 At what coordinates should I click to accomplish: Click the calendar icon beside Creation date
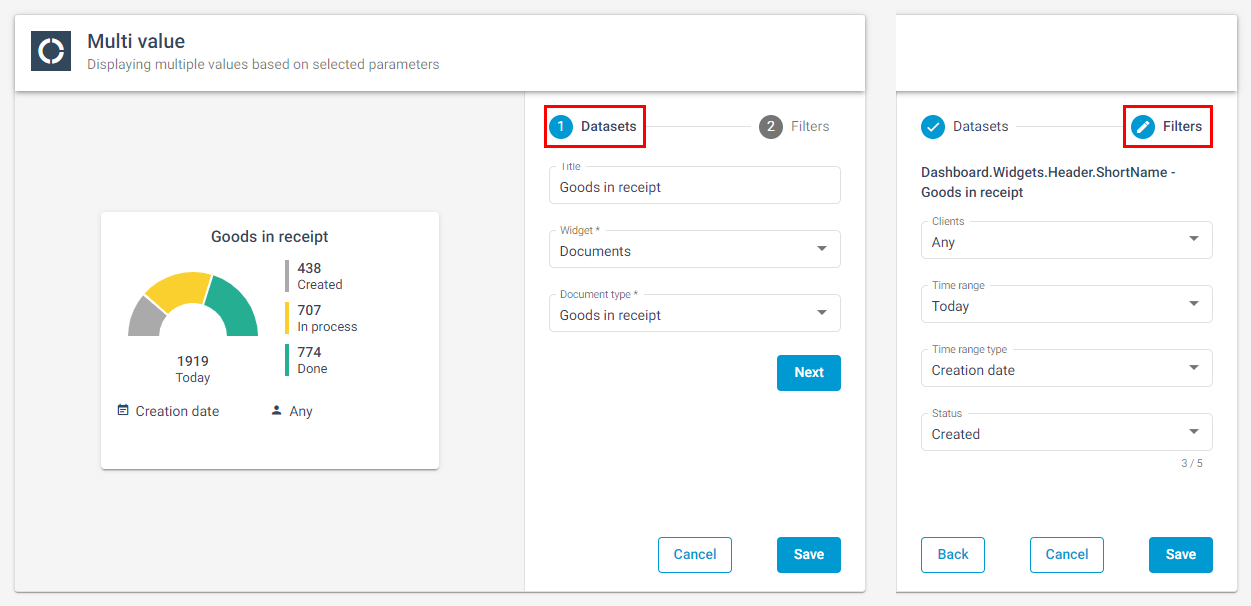(123, 410)
